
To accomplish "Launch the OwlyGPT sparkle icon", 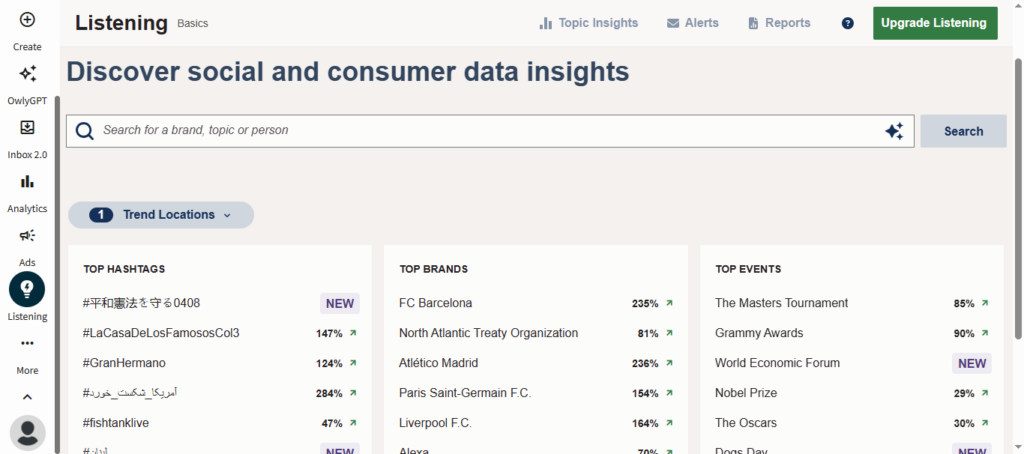I will 27,73.
